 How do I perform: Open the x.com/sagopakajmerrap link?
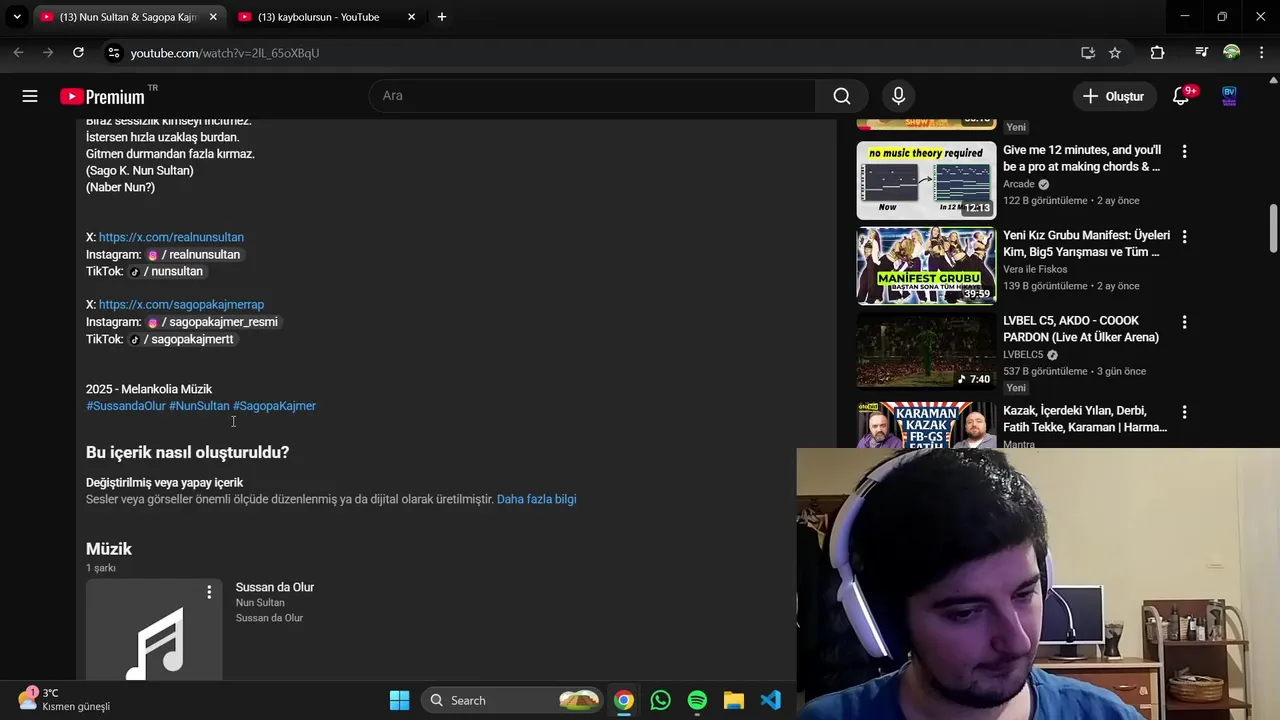click(x=181, y=304)
